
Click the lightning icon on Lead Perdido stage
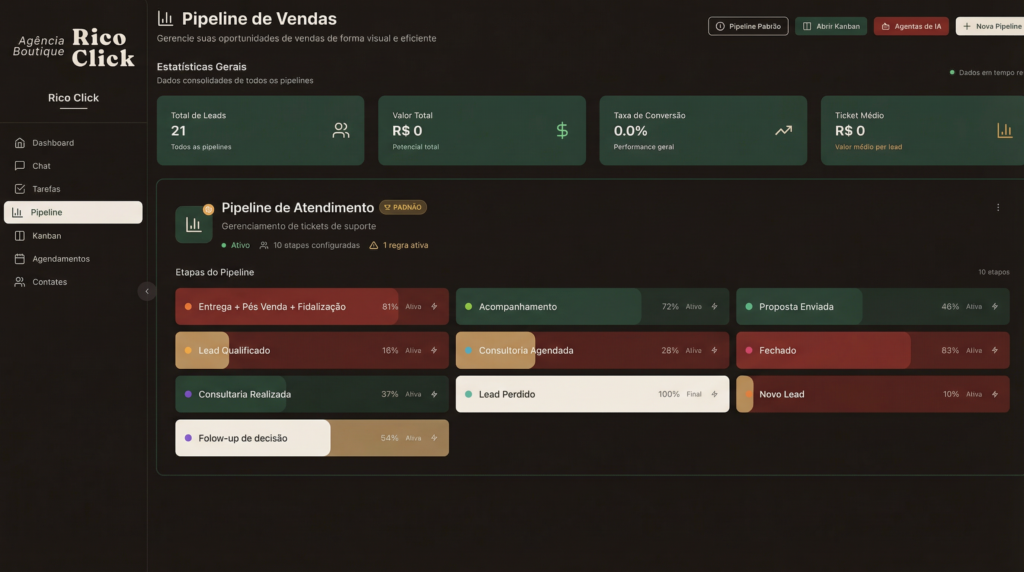(714, 394)
